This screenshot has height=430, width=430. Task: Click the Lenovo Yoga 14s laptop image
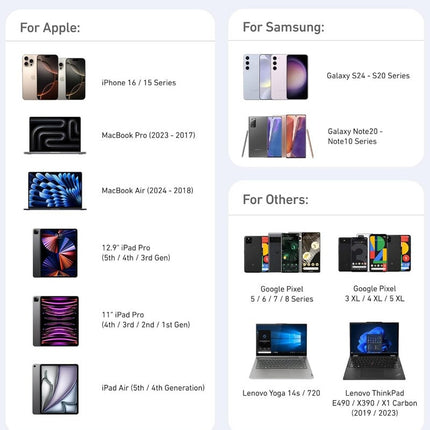(282, 351)
